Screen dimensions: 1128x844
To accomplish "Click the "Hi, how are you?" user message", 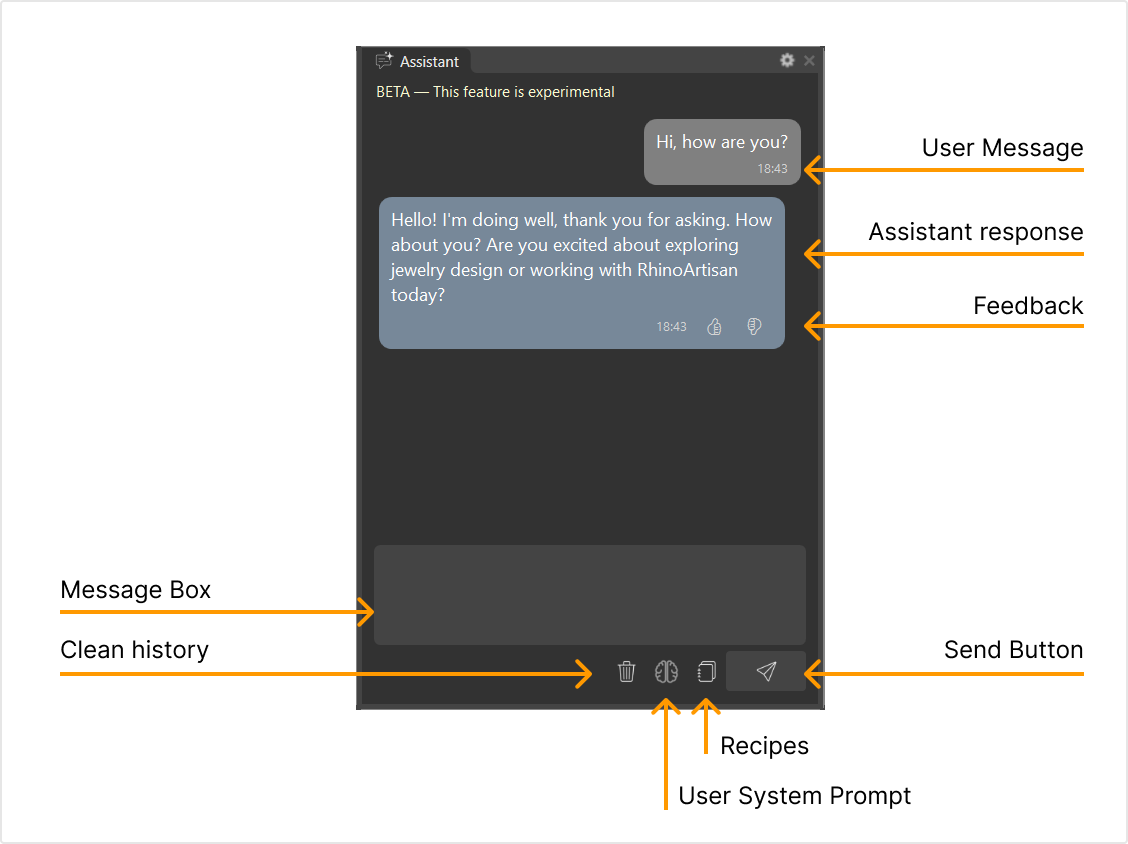I will (x=721, y=142).
